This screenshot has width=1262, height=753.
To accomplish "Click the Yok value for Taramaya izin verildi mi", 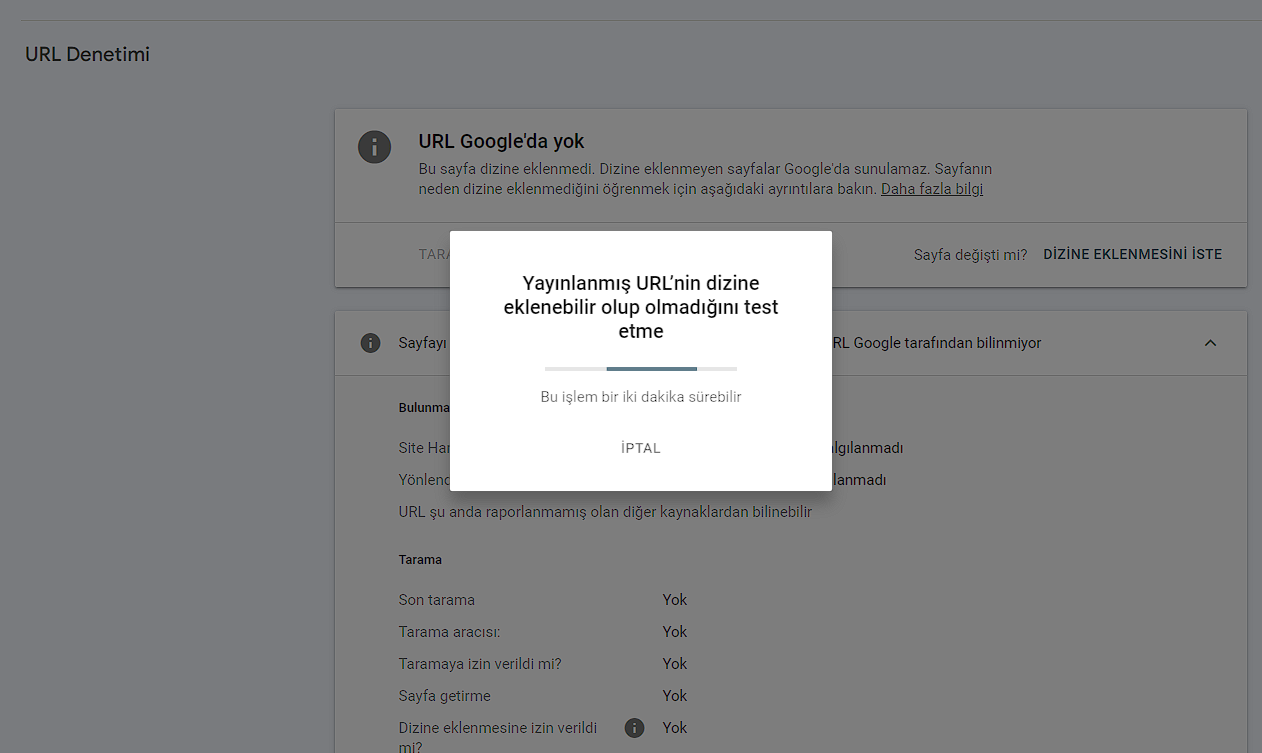I will tap(675, 664).
